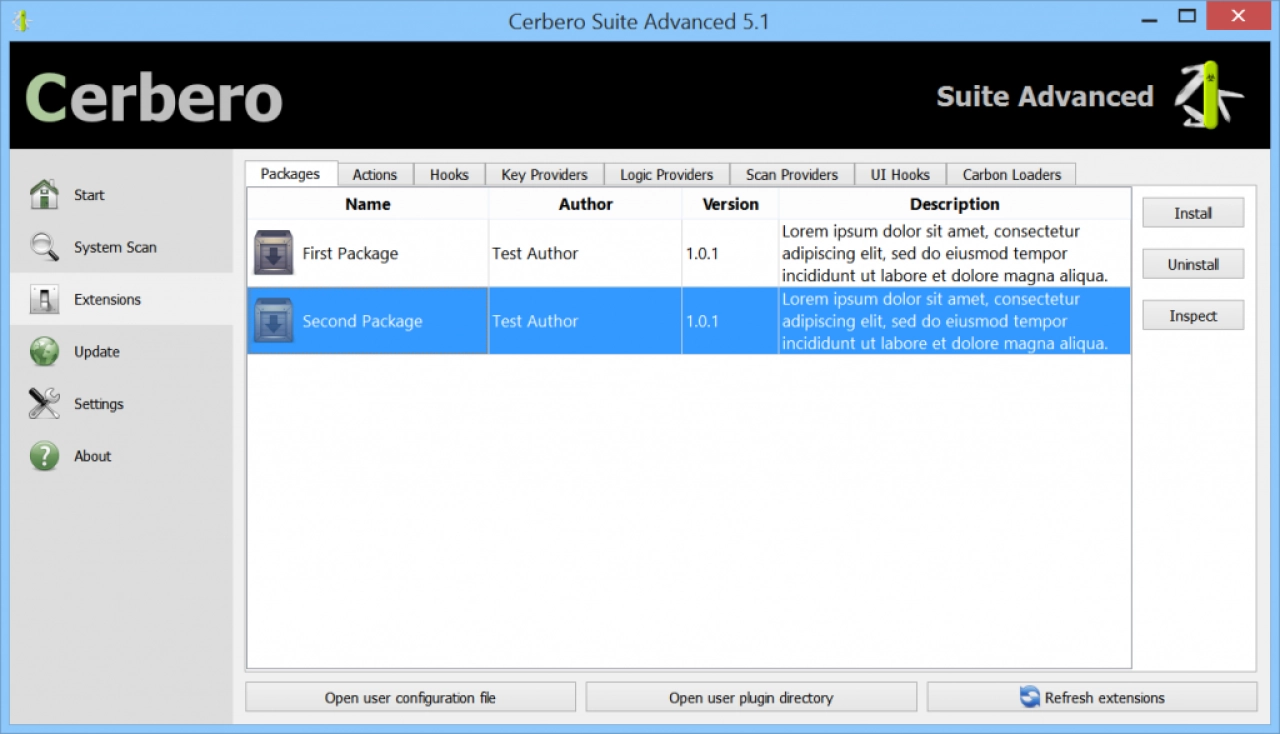Viewport: 1280px width, 734px height.
Task: Click the Extensions sidebar icon
Action: coord(44,299)
